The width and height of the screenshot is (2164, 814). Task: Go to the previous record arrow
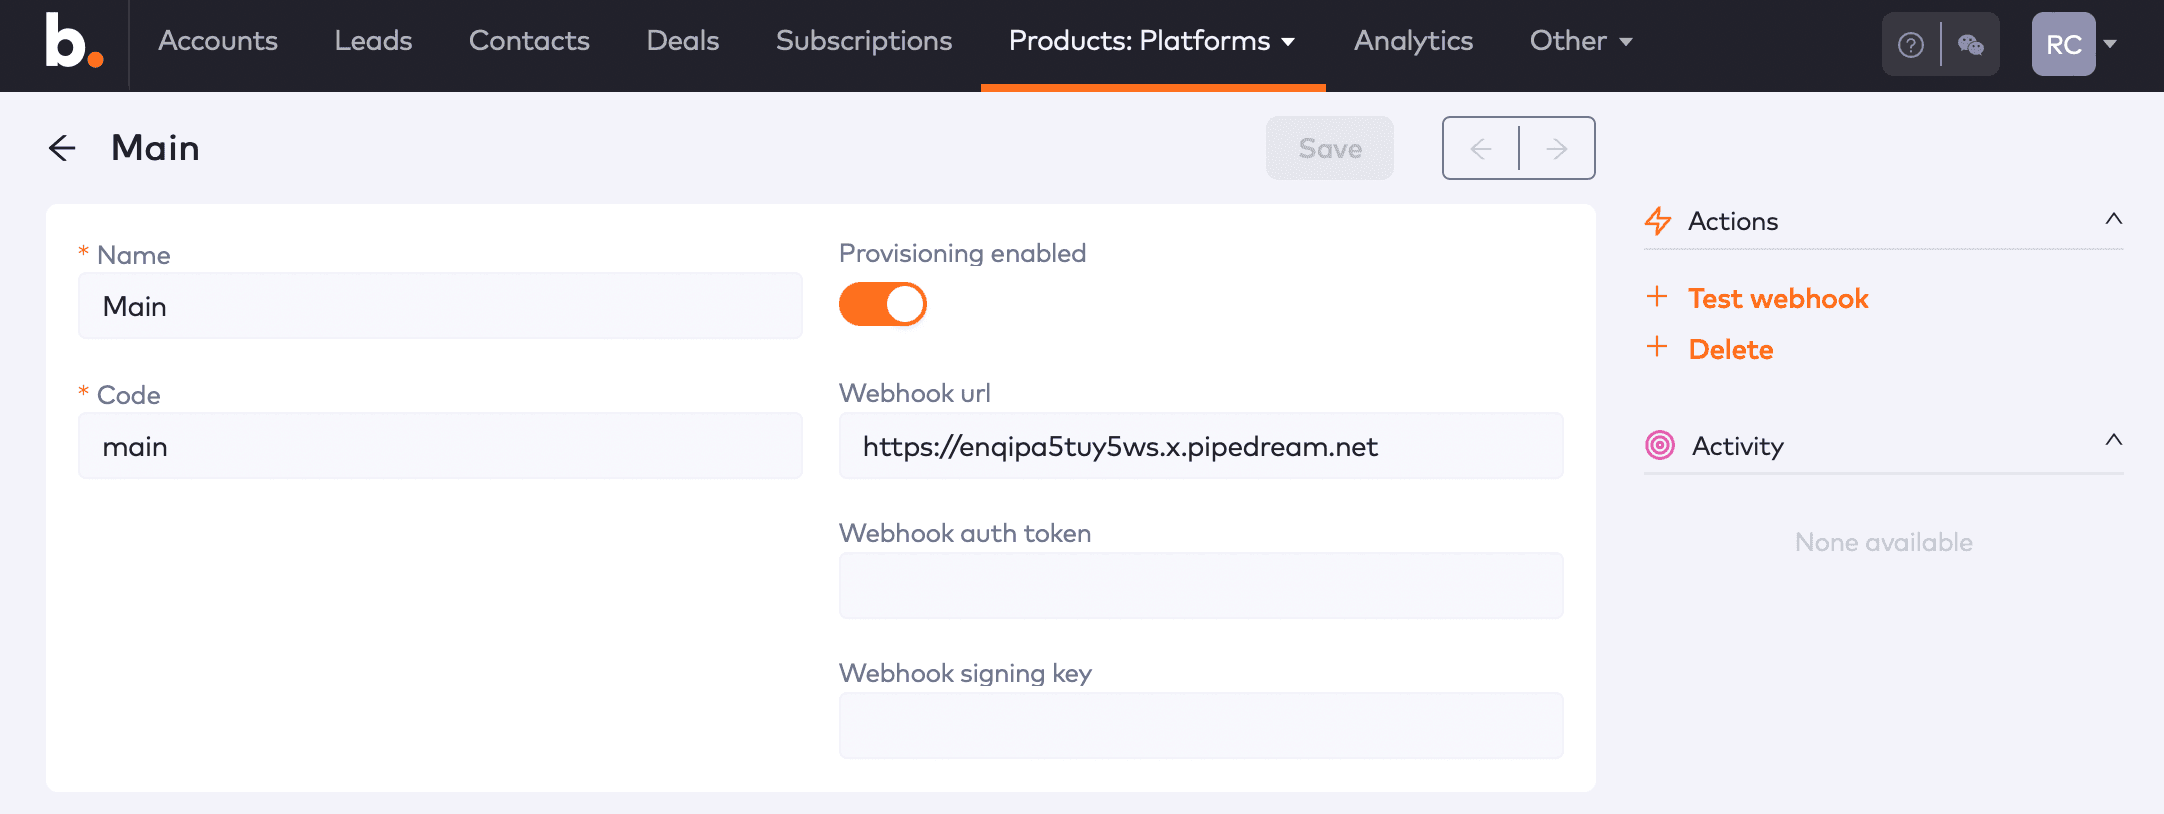(x=1481, y=149)
